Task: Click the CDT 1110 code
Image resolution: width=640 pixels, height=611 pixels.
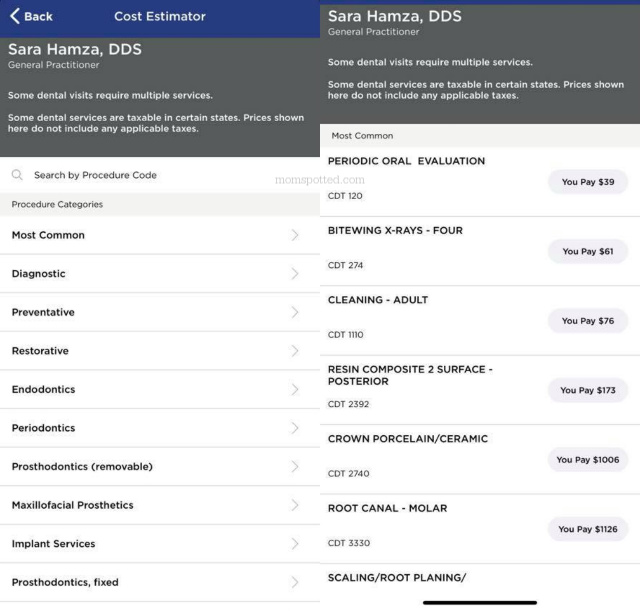Action: (345, 335)
